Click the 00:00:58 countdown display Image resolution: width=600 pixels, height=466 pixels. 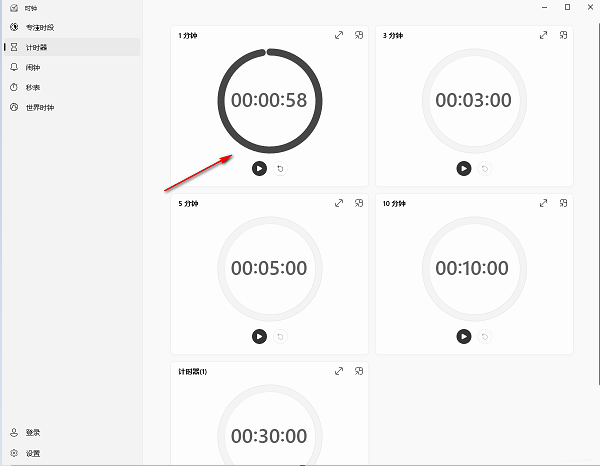click(269, 100)
